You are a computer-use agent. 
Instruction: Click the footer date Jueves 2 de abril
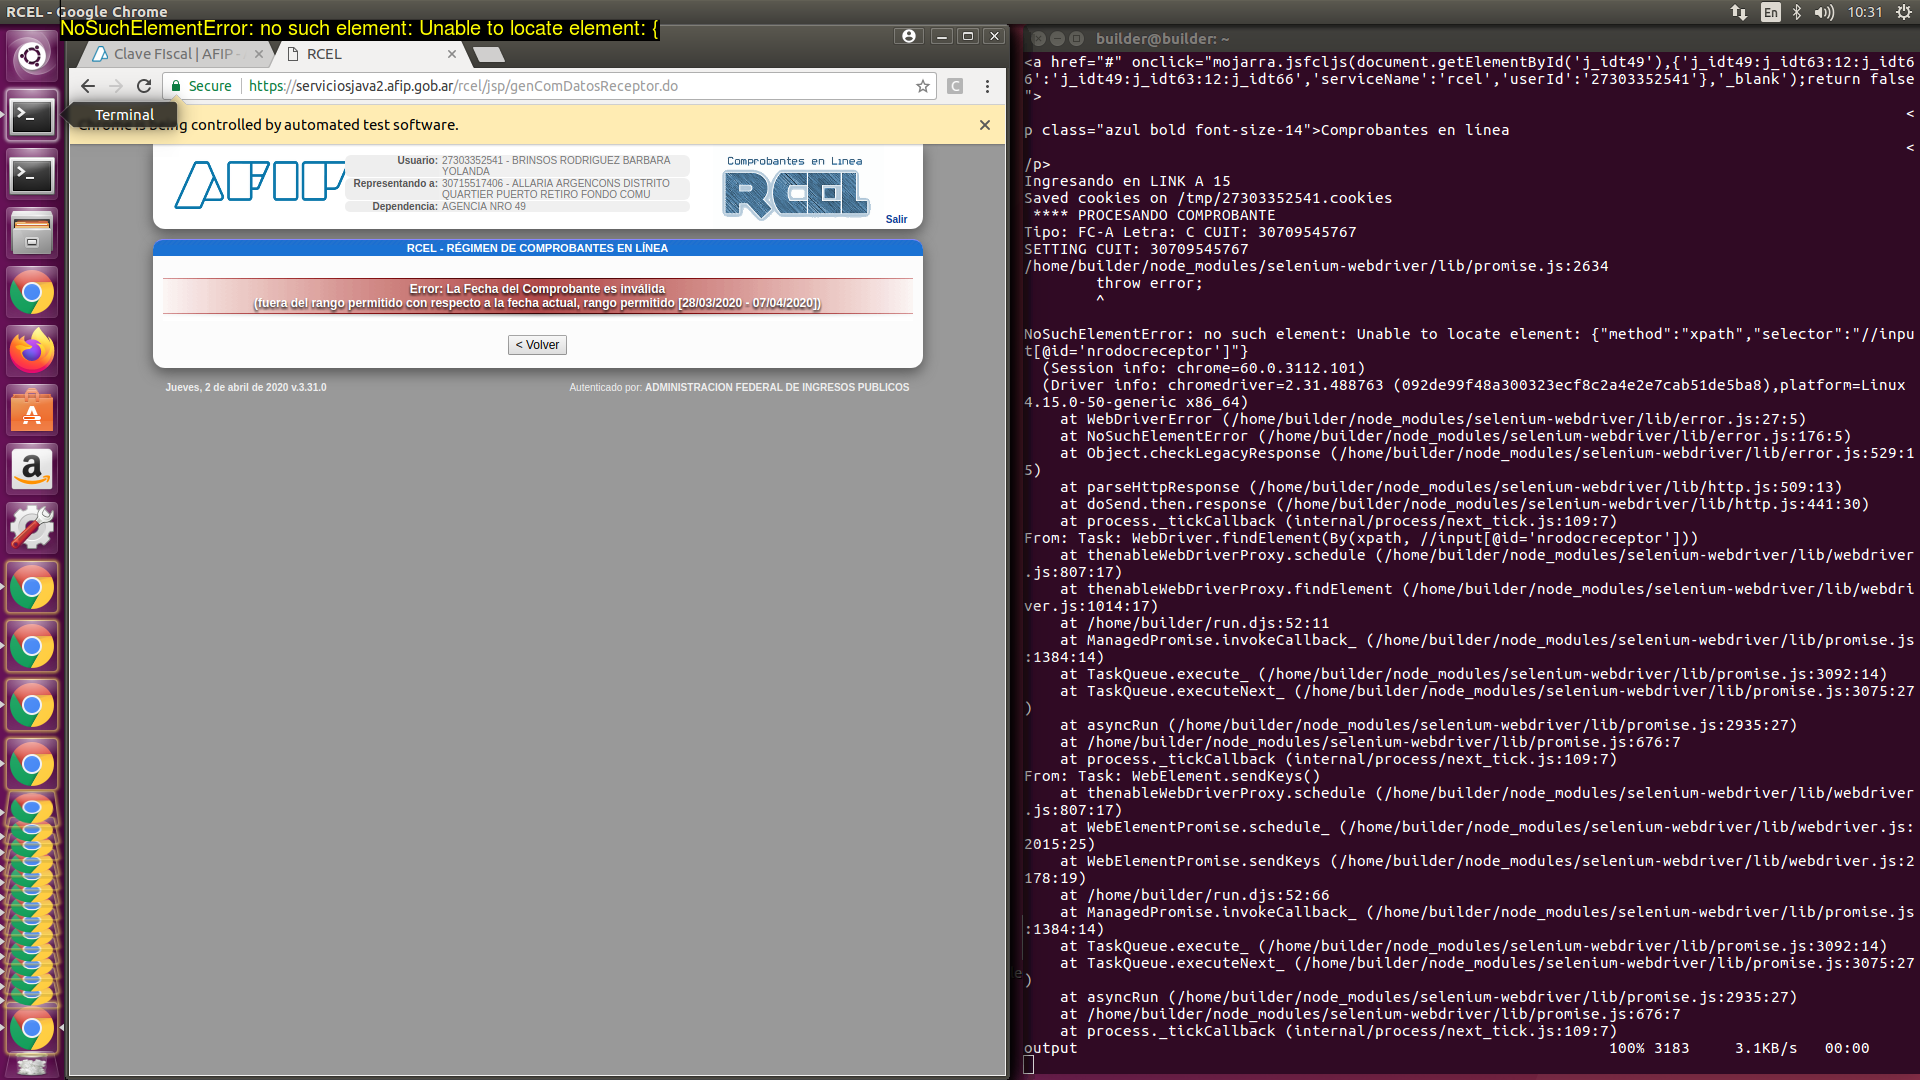[245, 388]
